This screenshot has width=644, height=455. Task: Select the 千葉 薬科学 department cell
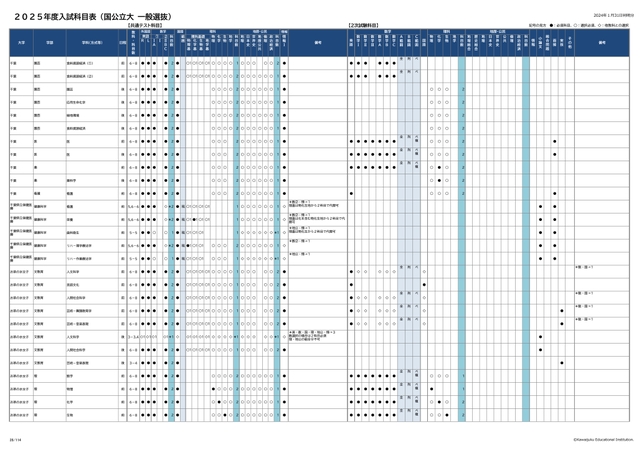[72, 179]
